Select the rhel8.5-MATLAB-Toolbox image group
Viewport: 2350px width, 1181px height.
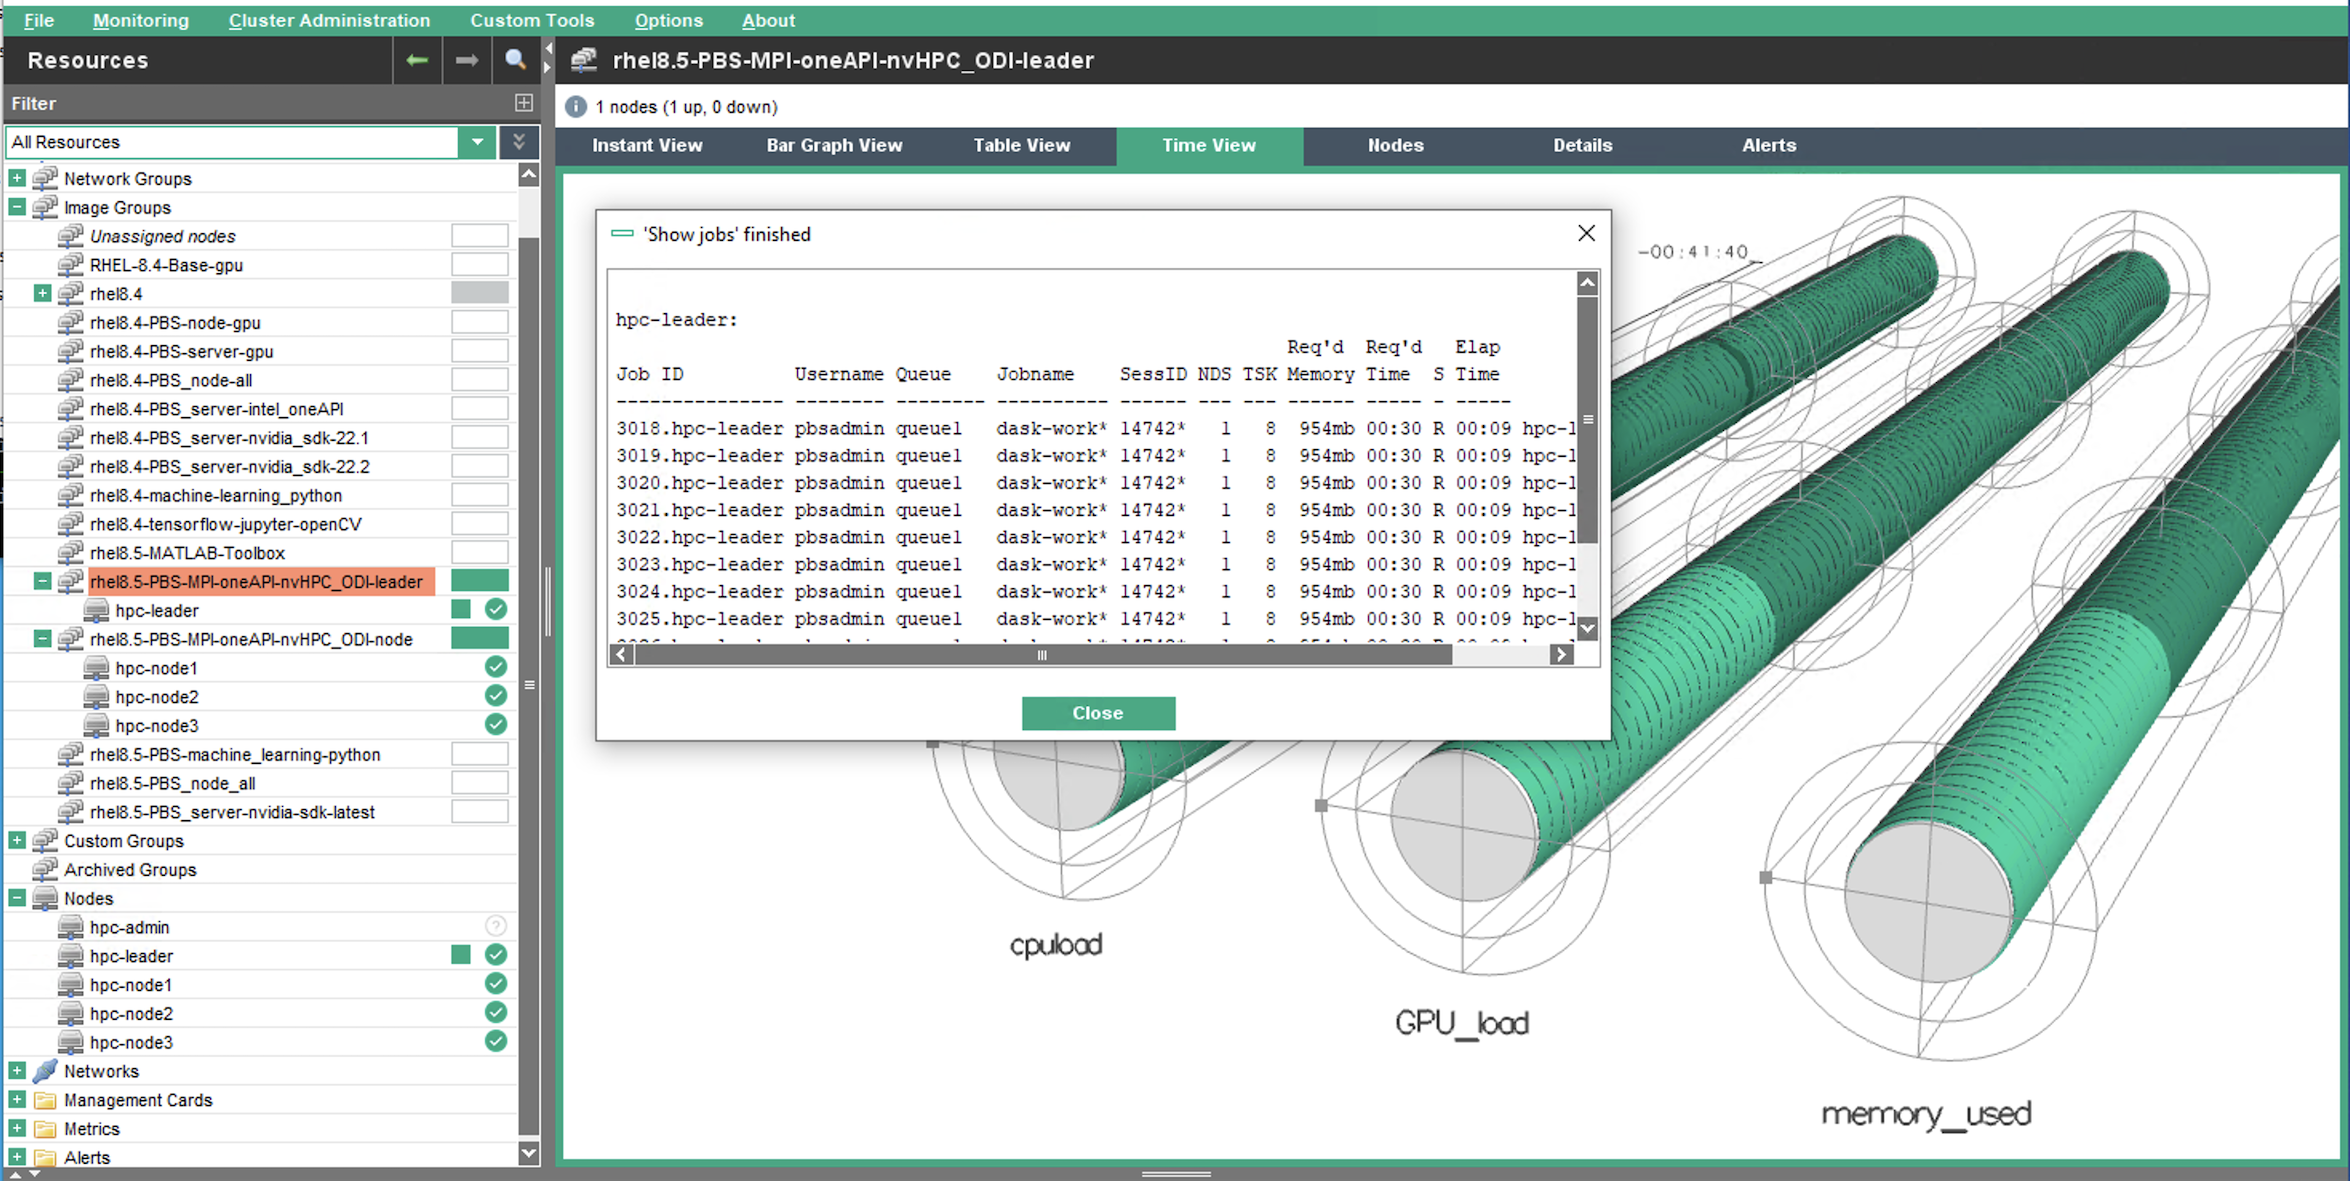(187, 553)
